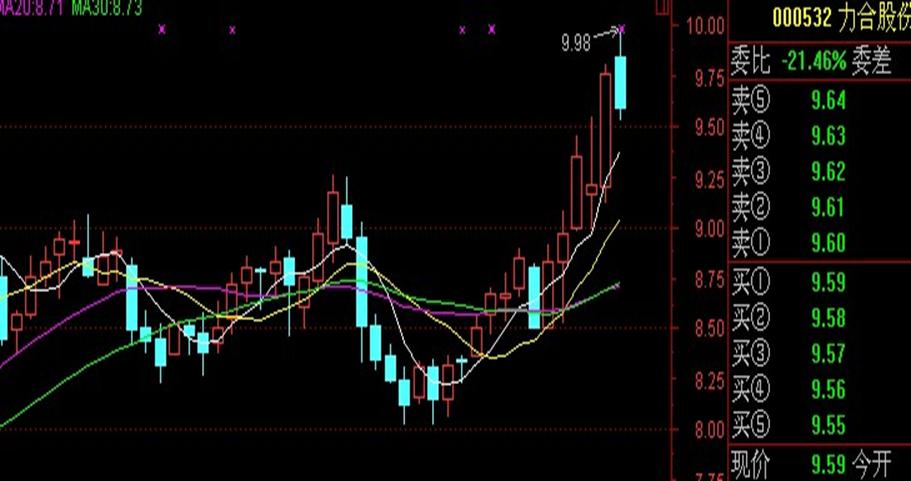This screenshot has height=481, width=911.
Task: Select the latest cyan candlestick below the 9.98 high
Action: point(621,82)
